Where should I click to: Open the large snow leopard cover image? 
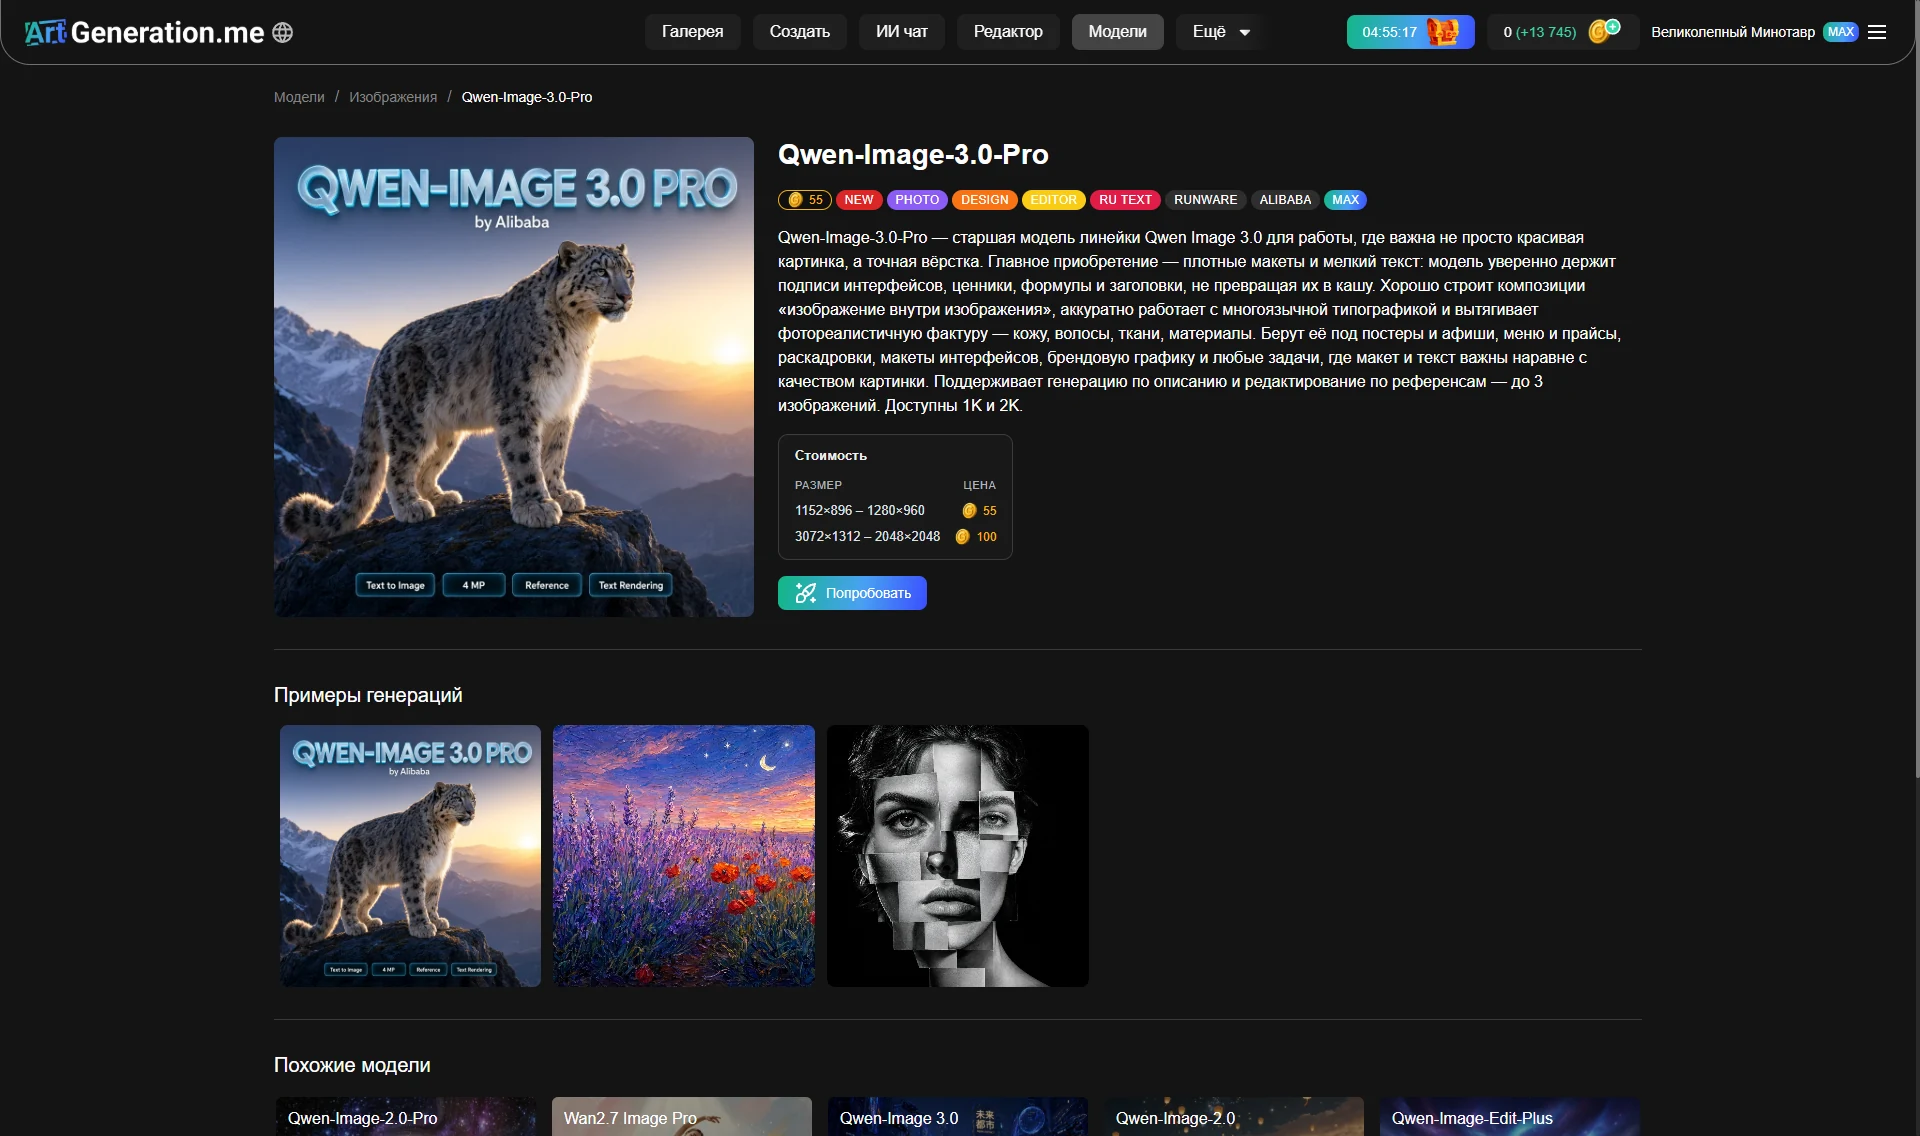pyautogui.click(x=514, y=377)
